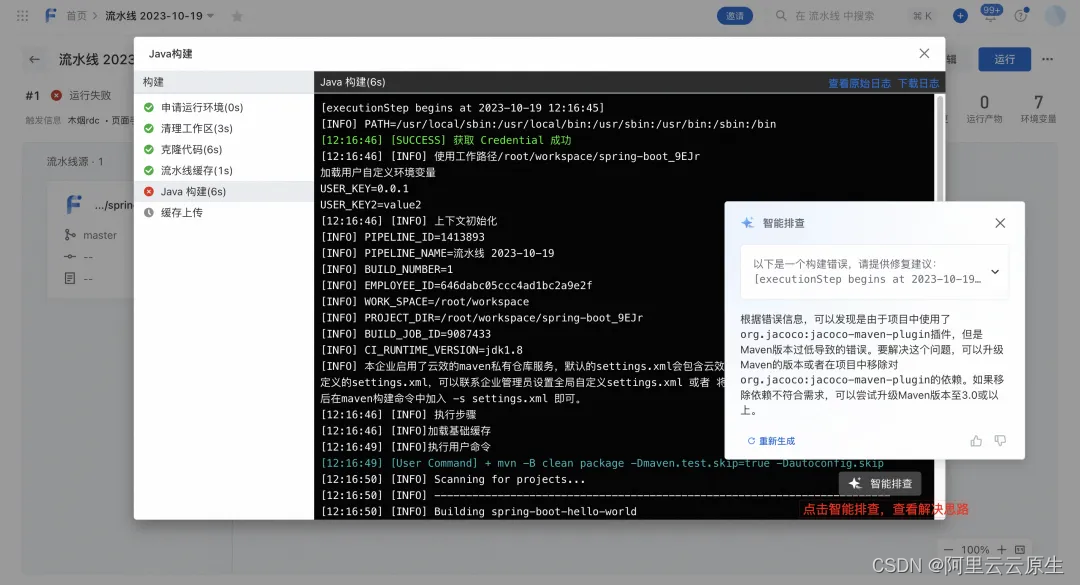This screenshot has width=1080, height=585.
Task: Open the user avatar menu
Action: coord(1055,16)
